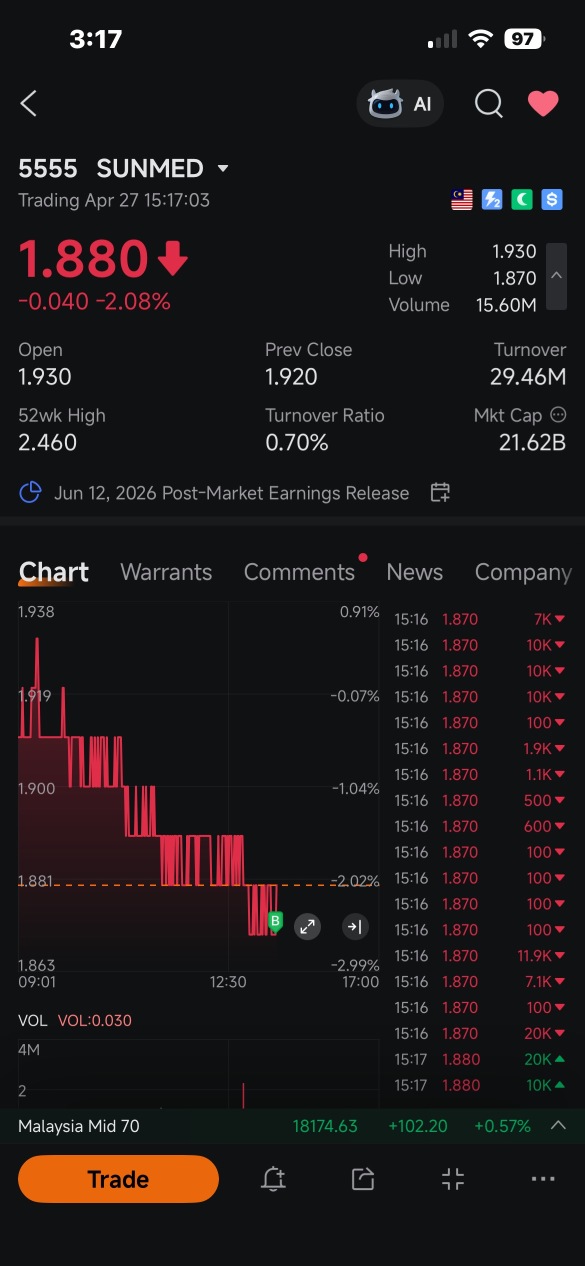Select the 15:16 trade with 7K volume

480,619
